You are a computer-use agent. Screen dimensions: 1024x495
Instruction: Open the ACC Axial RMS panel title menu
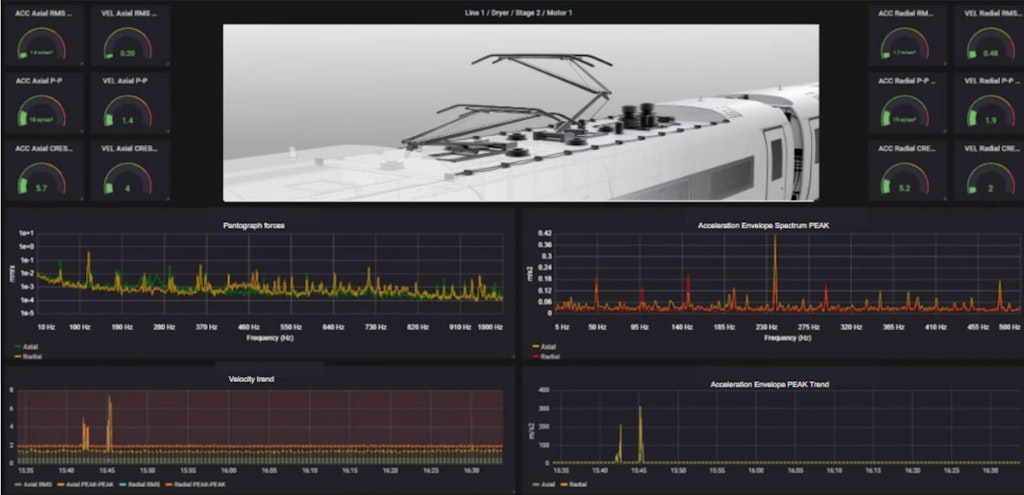tap(44, 12)
